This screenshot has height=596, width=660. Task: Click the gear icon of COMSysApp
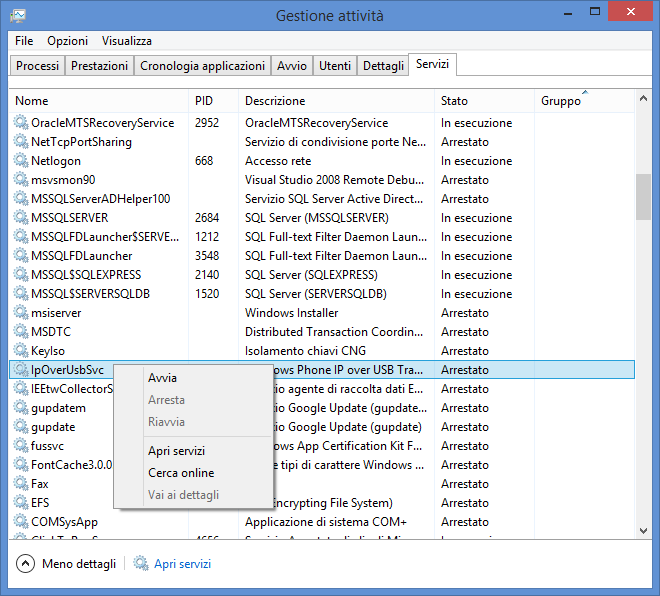click(21, 521)
